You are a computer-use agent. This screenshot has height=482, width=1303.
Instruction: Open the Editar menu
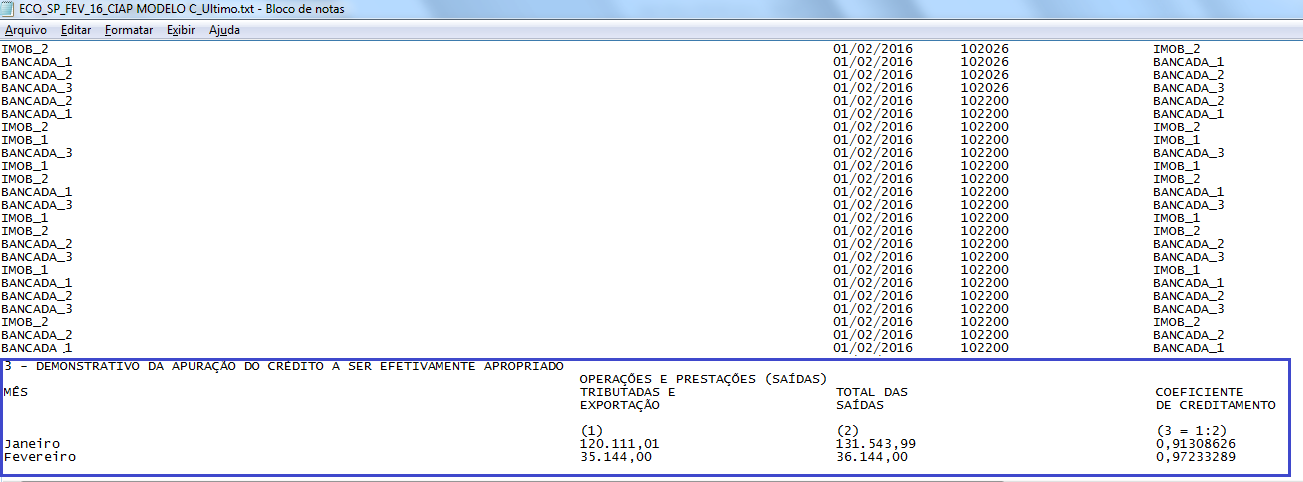point(76,30)
